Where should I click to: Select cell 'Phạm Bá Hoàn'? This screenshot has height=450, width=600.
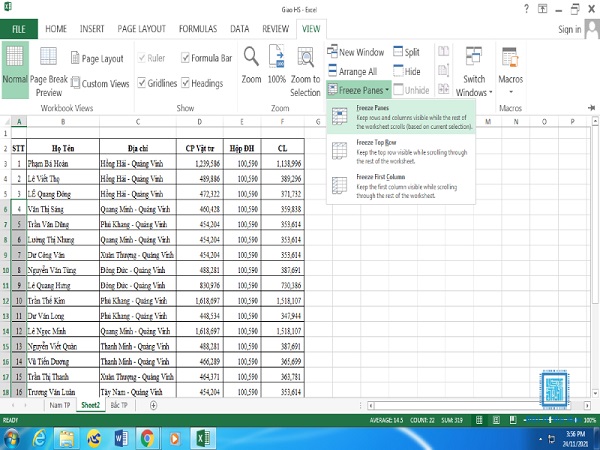tap(63, 163)
